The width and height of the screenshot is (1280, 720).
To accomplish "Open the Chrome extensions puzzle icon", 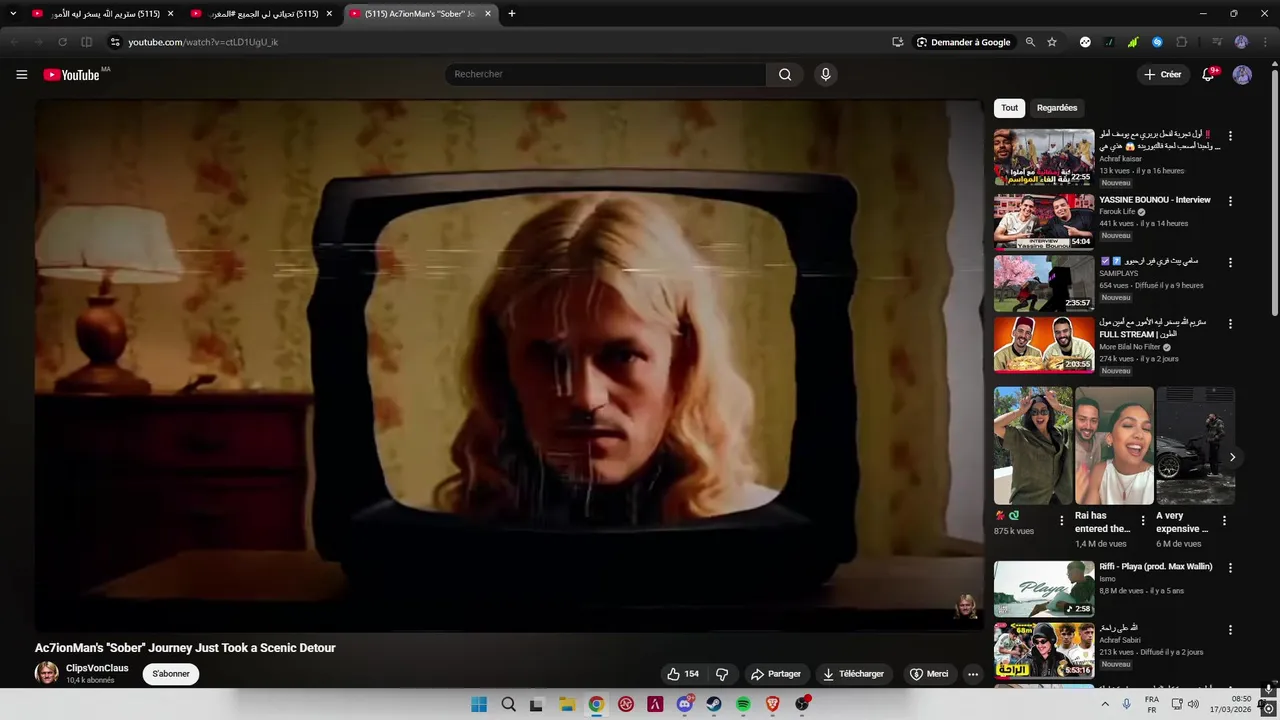I will click(1181, 42).
